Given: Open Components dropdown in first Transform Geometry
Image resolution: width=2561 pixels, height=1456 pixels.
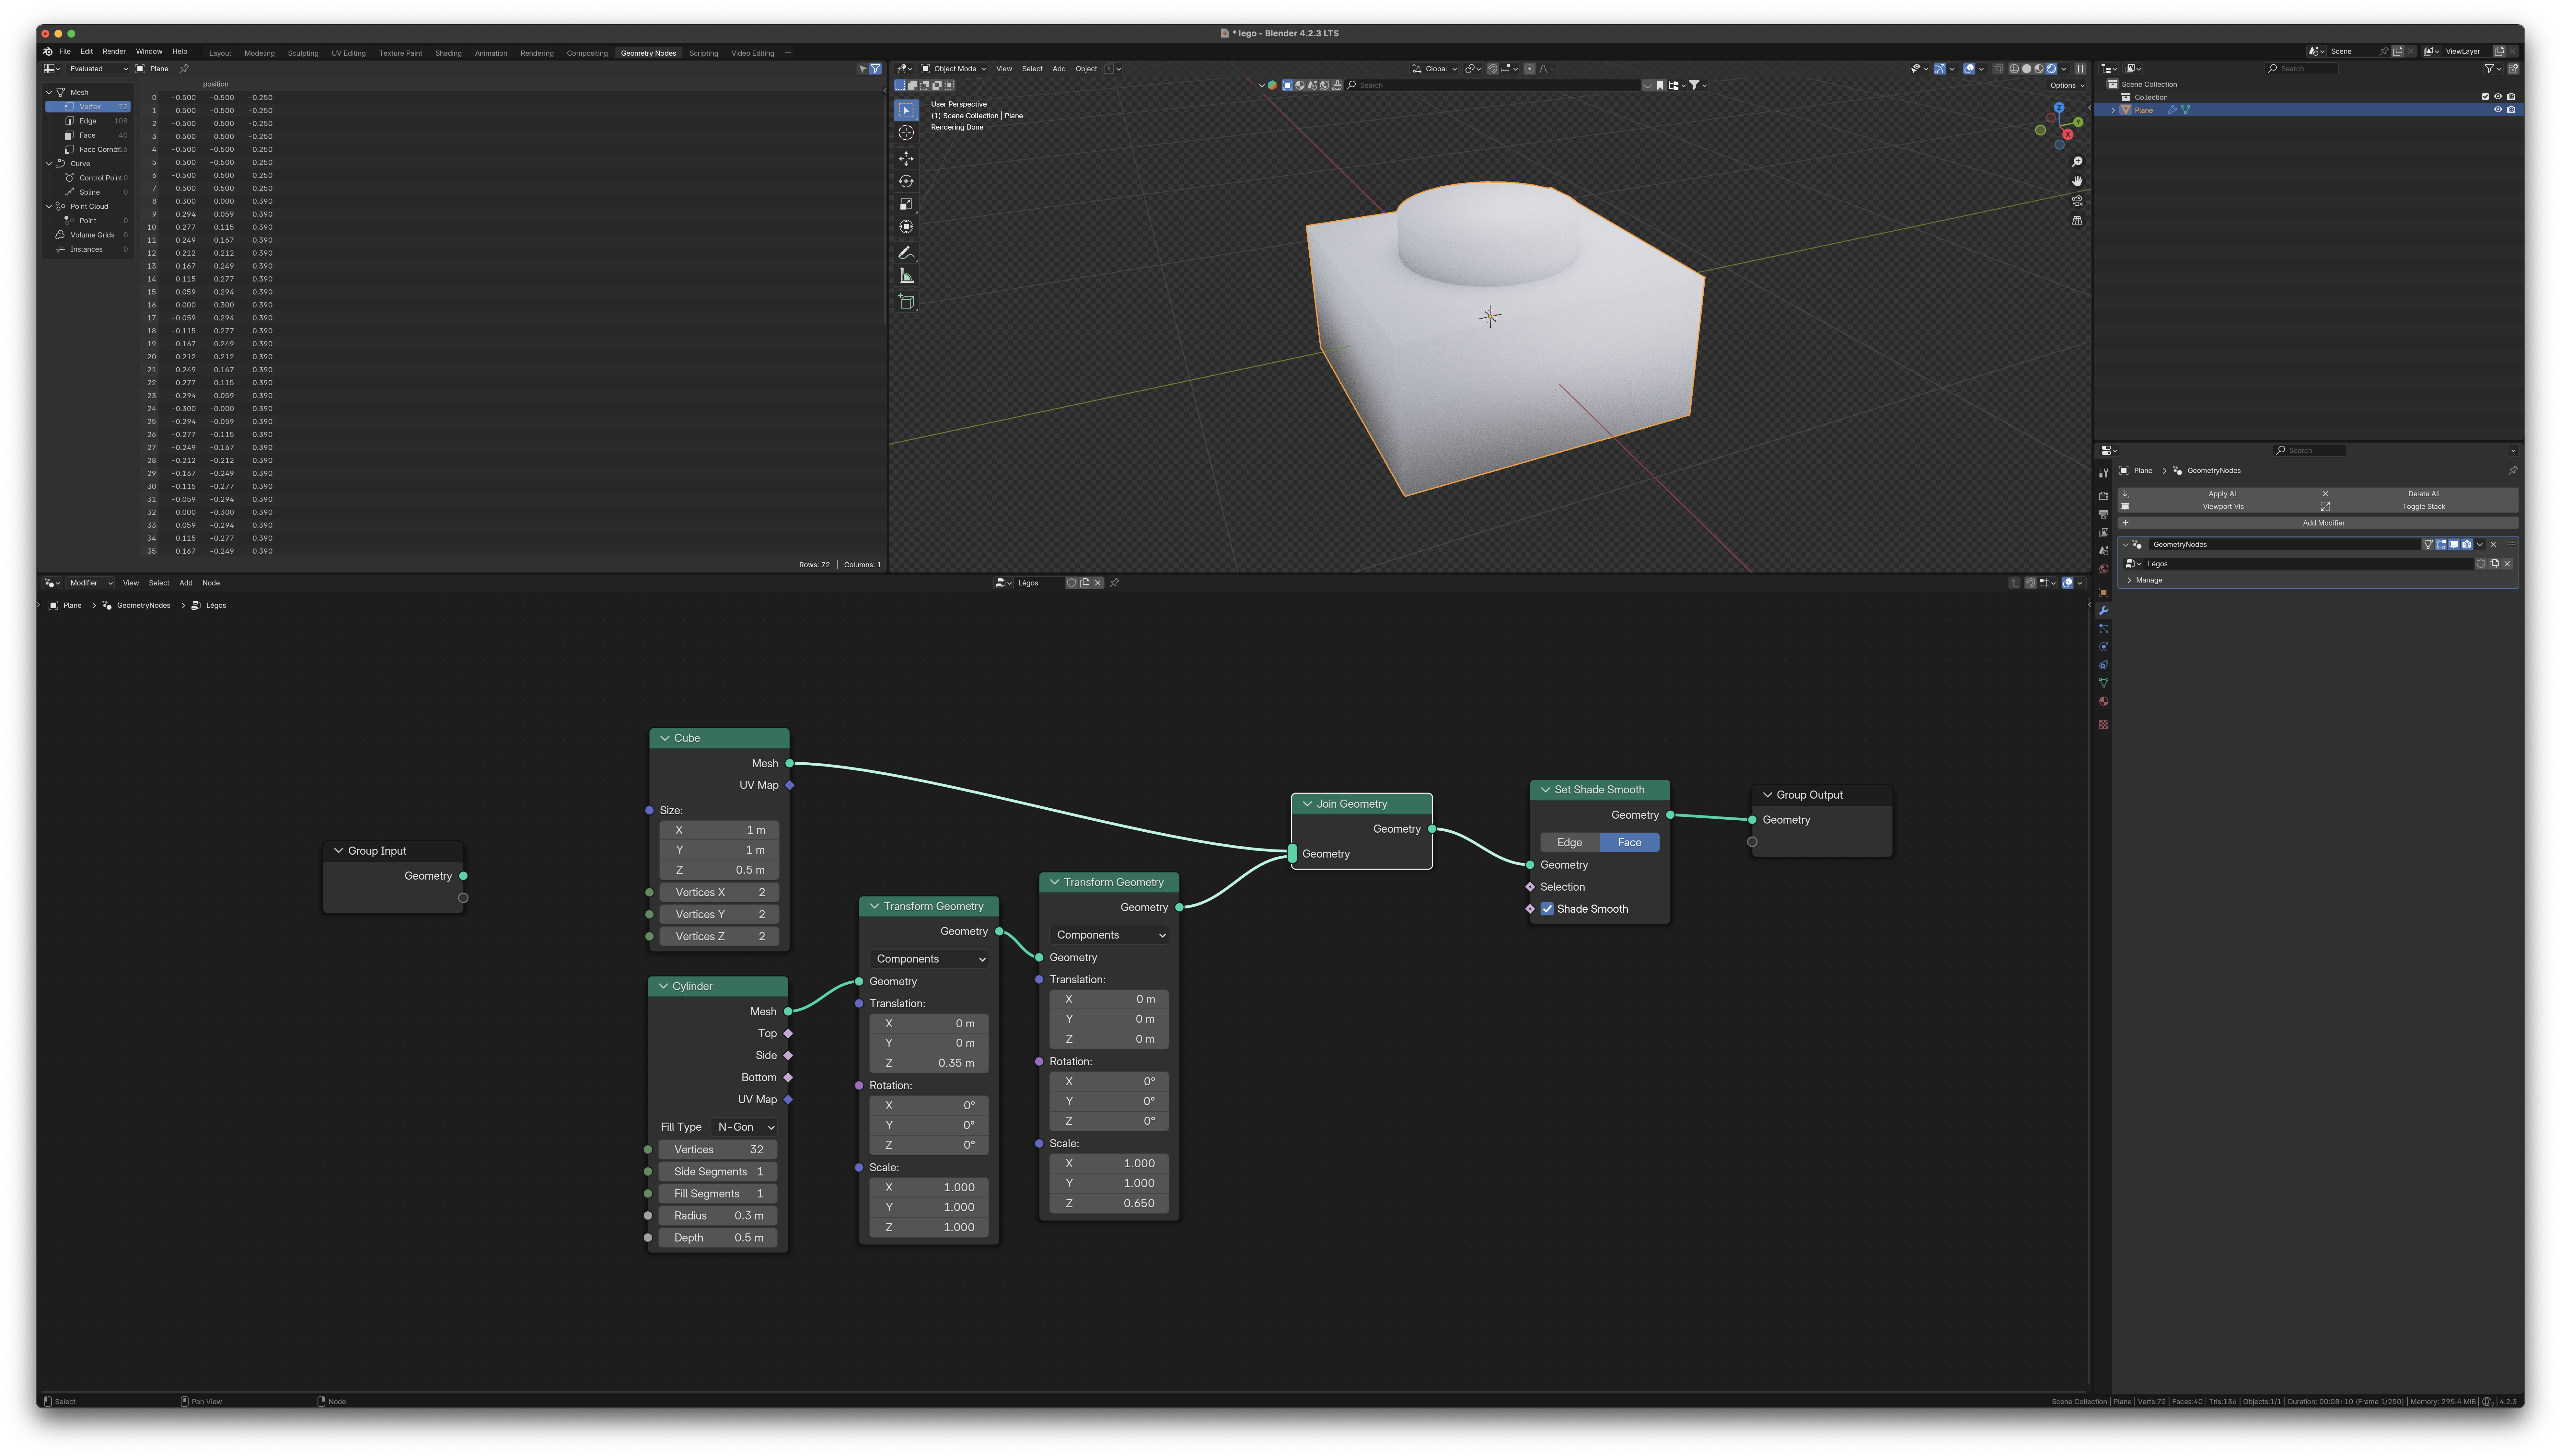Looking at the screenshot, I should point(929,959).
